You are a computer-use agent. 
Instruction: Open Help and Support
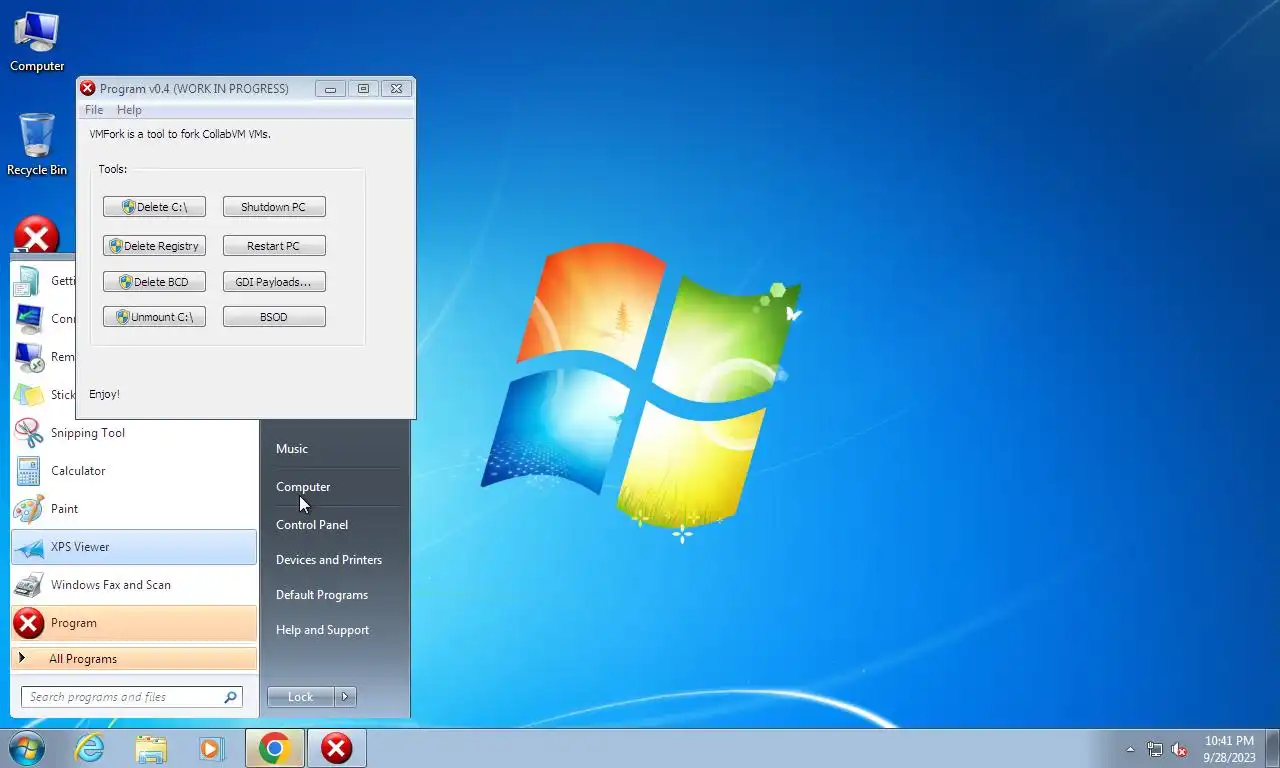click(x=322, y=630)
